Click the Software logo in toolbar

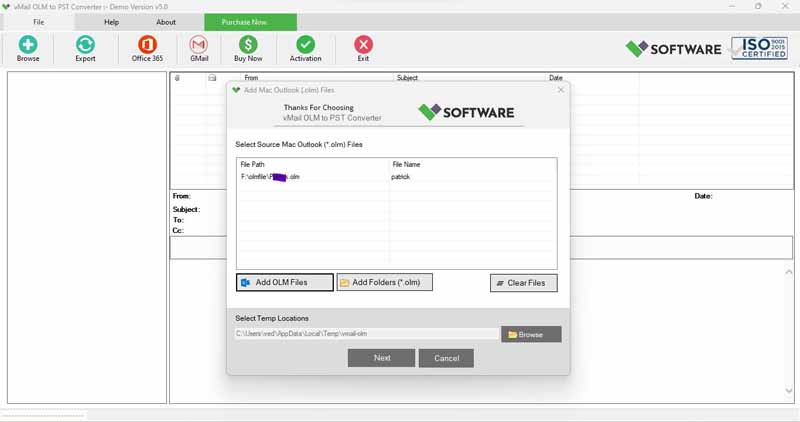click(x=673, y=49)
